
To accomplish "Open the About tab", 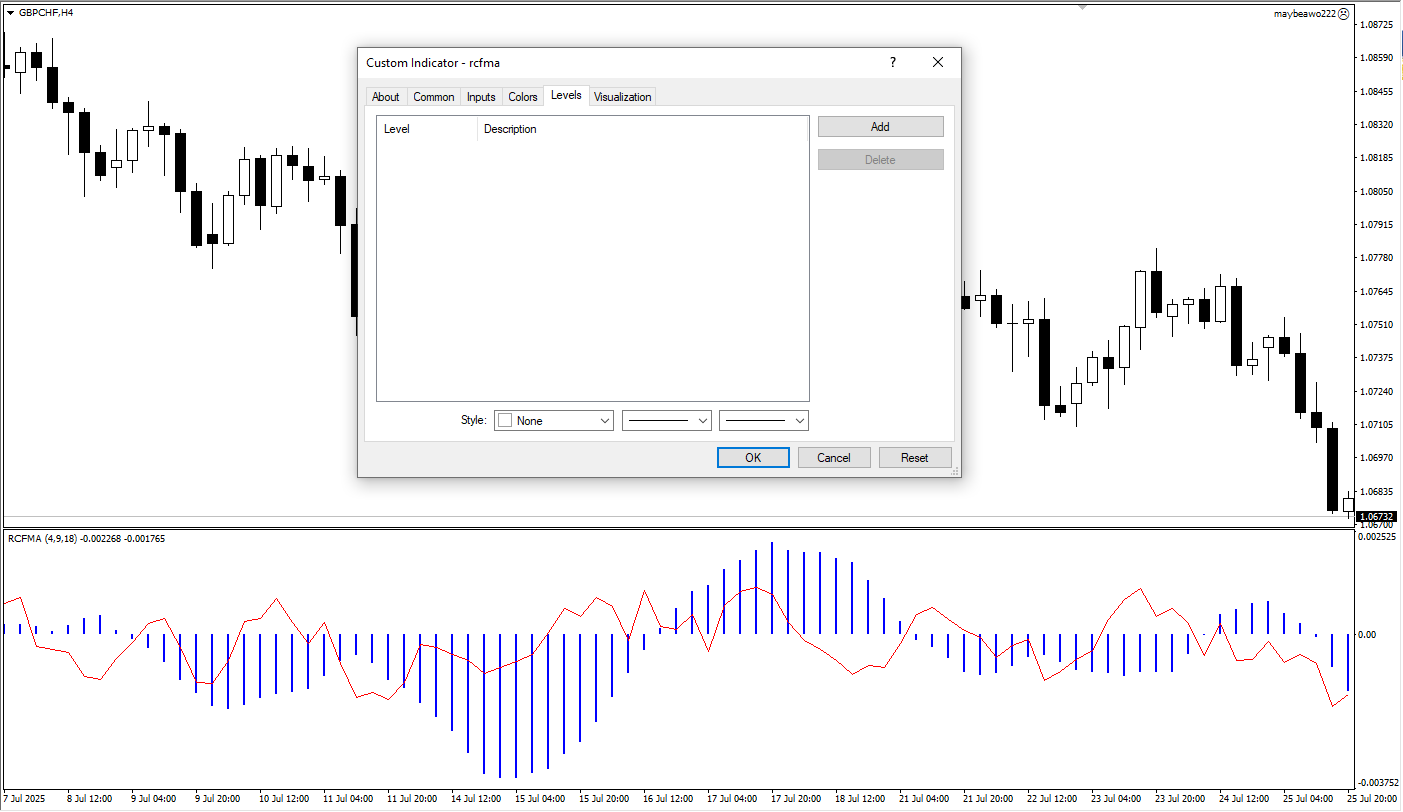I will 385,97.
